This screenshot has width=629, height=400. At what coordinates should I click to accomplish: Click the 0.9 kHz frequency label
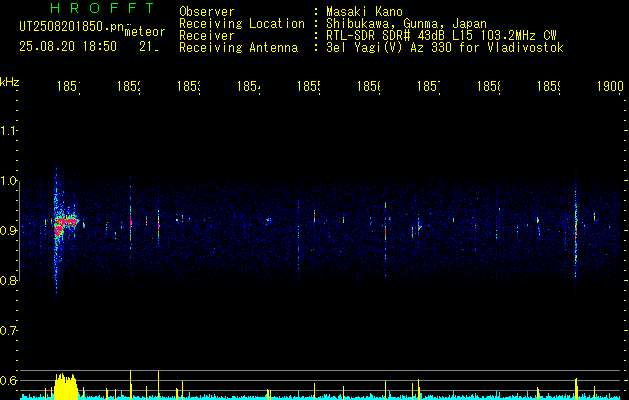[8, 231]
